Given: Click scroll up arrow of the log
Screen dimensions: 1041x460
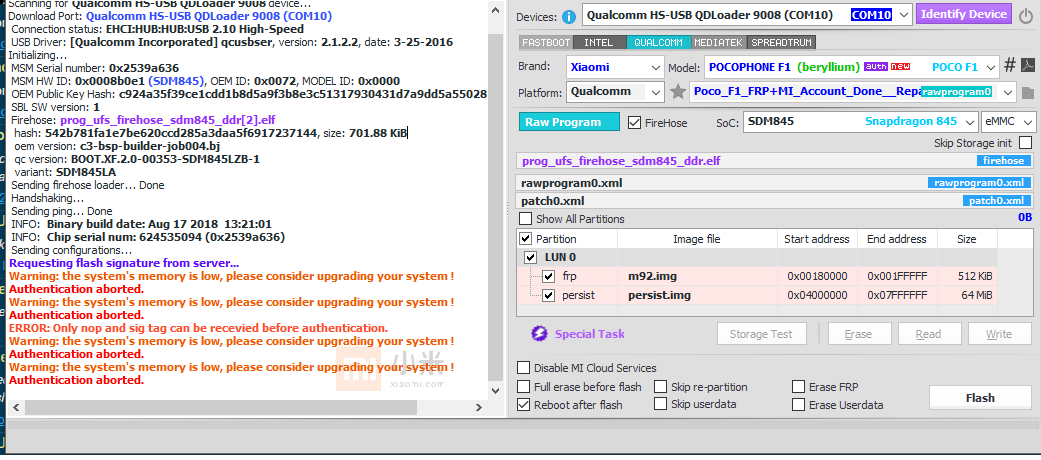Looking at the screenshot, I should pyautogui.click(x=495, y=9).
